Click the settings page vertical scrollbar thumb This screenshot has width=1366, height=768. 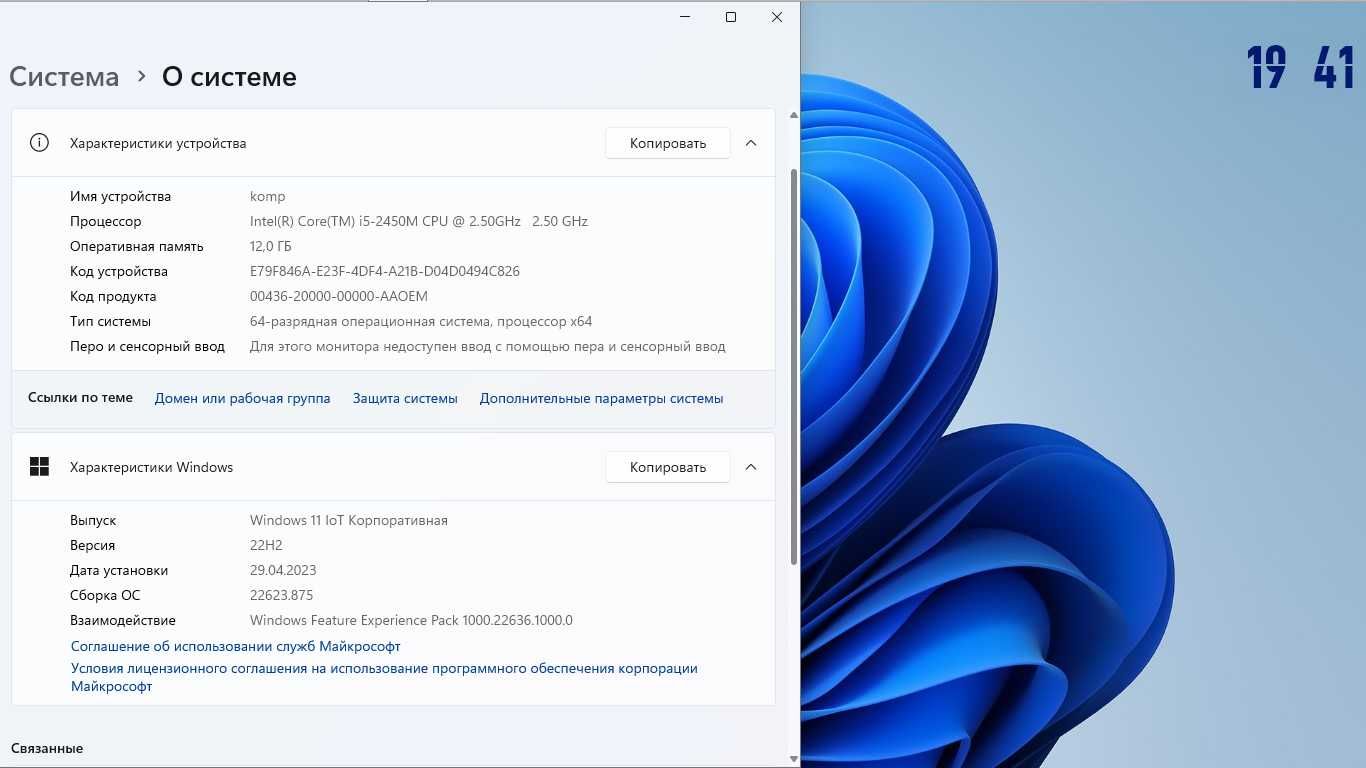tap(794, 366)
